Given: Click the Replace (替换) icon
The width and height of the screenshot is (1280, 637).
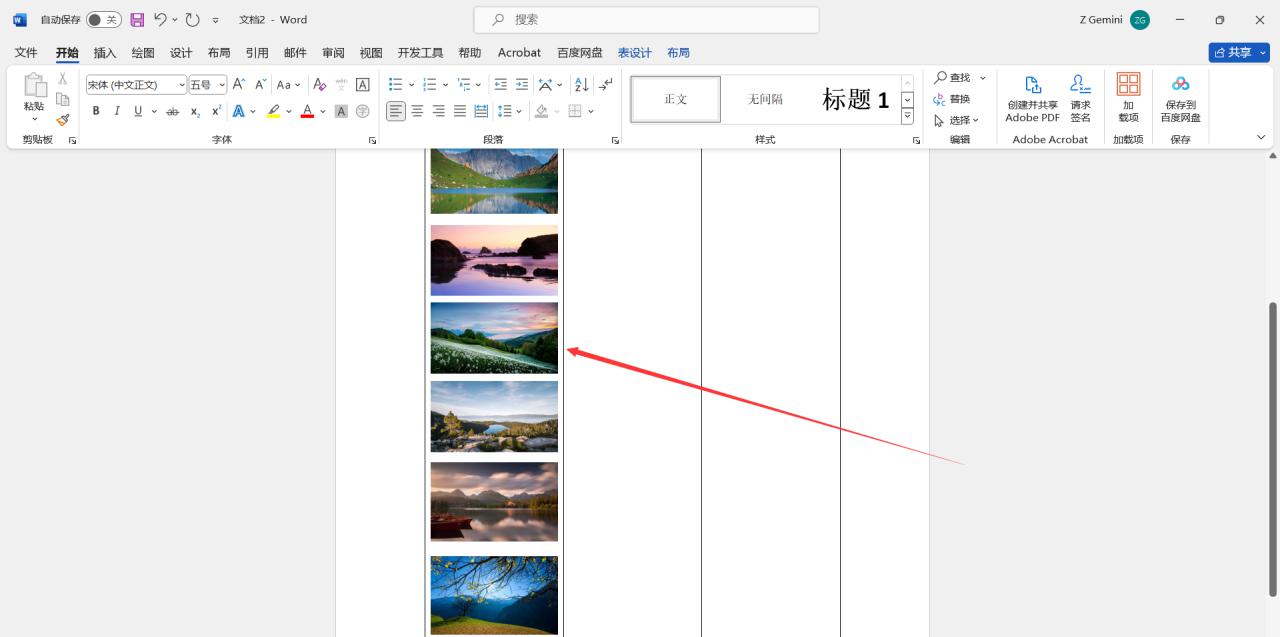Looking at the screenshot, I should tap(952, 99).
